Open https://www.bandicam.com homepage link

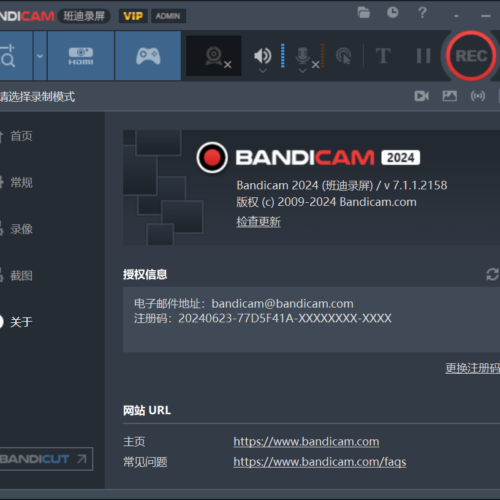306,442
